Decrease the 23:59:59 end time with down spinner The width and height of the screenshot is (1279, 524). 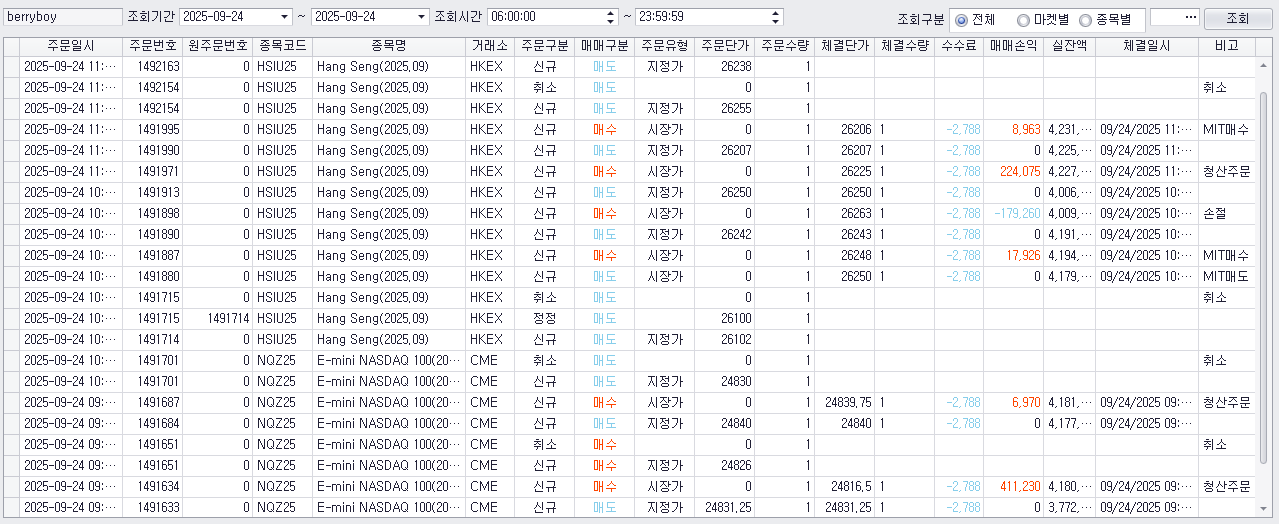(x=776, y=21)
